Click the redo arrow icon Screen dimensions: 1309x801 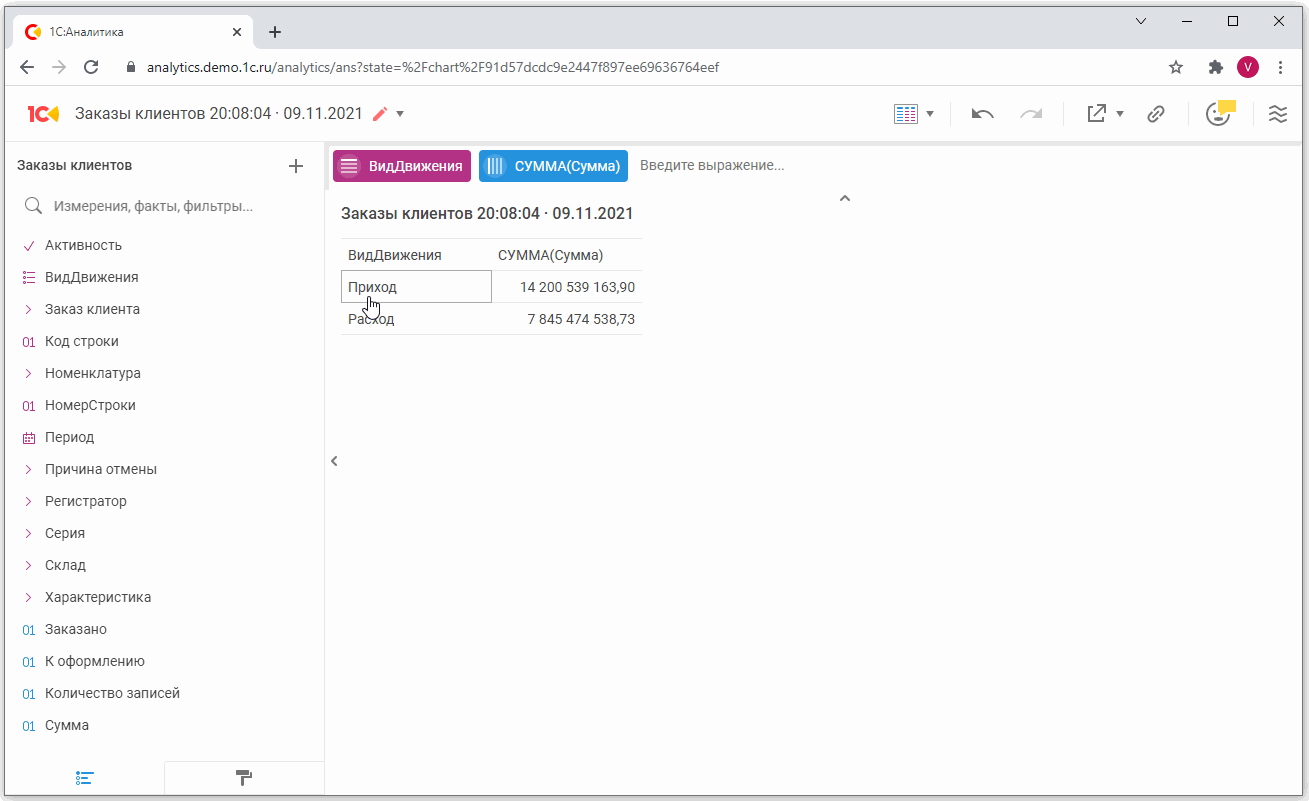(x=1030, y=114)
